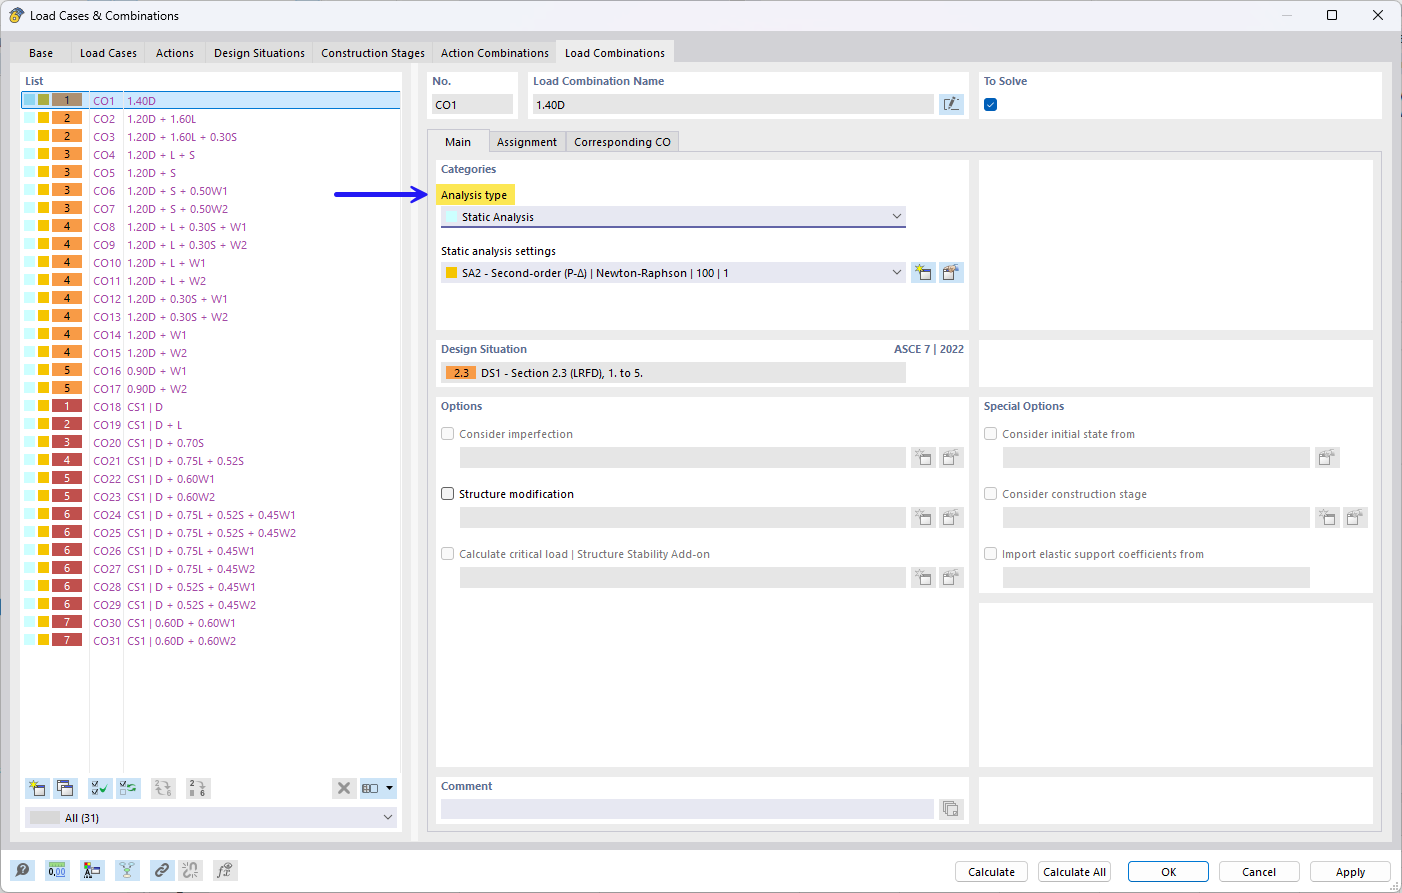Open the Design Situations tab
The width and height of the screenshot is (1402, 893).
pyautogui.click(x=259, y=53)
